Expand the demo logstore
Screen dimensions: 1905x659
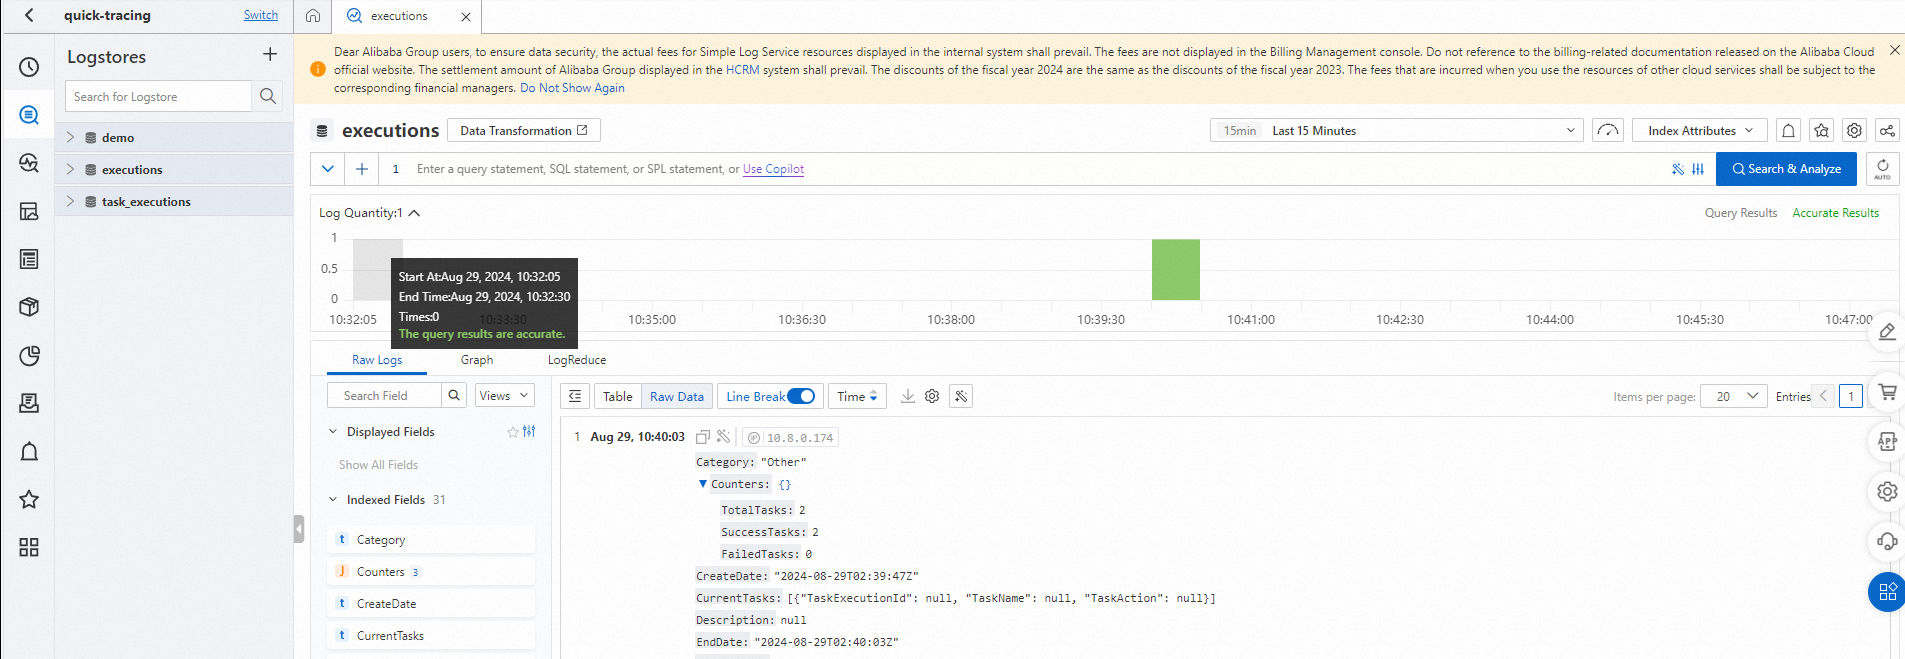(70, 137)
